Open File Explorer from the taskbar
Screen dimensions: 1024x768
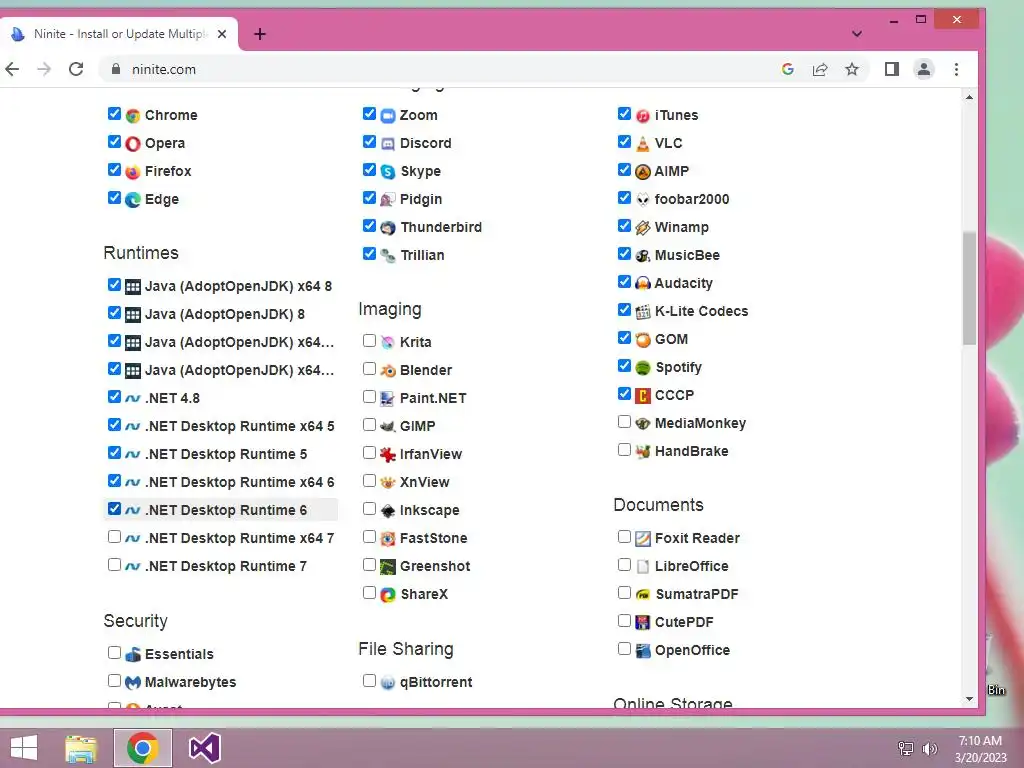pyautogui.click(x=81, y=748)
